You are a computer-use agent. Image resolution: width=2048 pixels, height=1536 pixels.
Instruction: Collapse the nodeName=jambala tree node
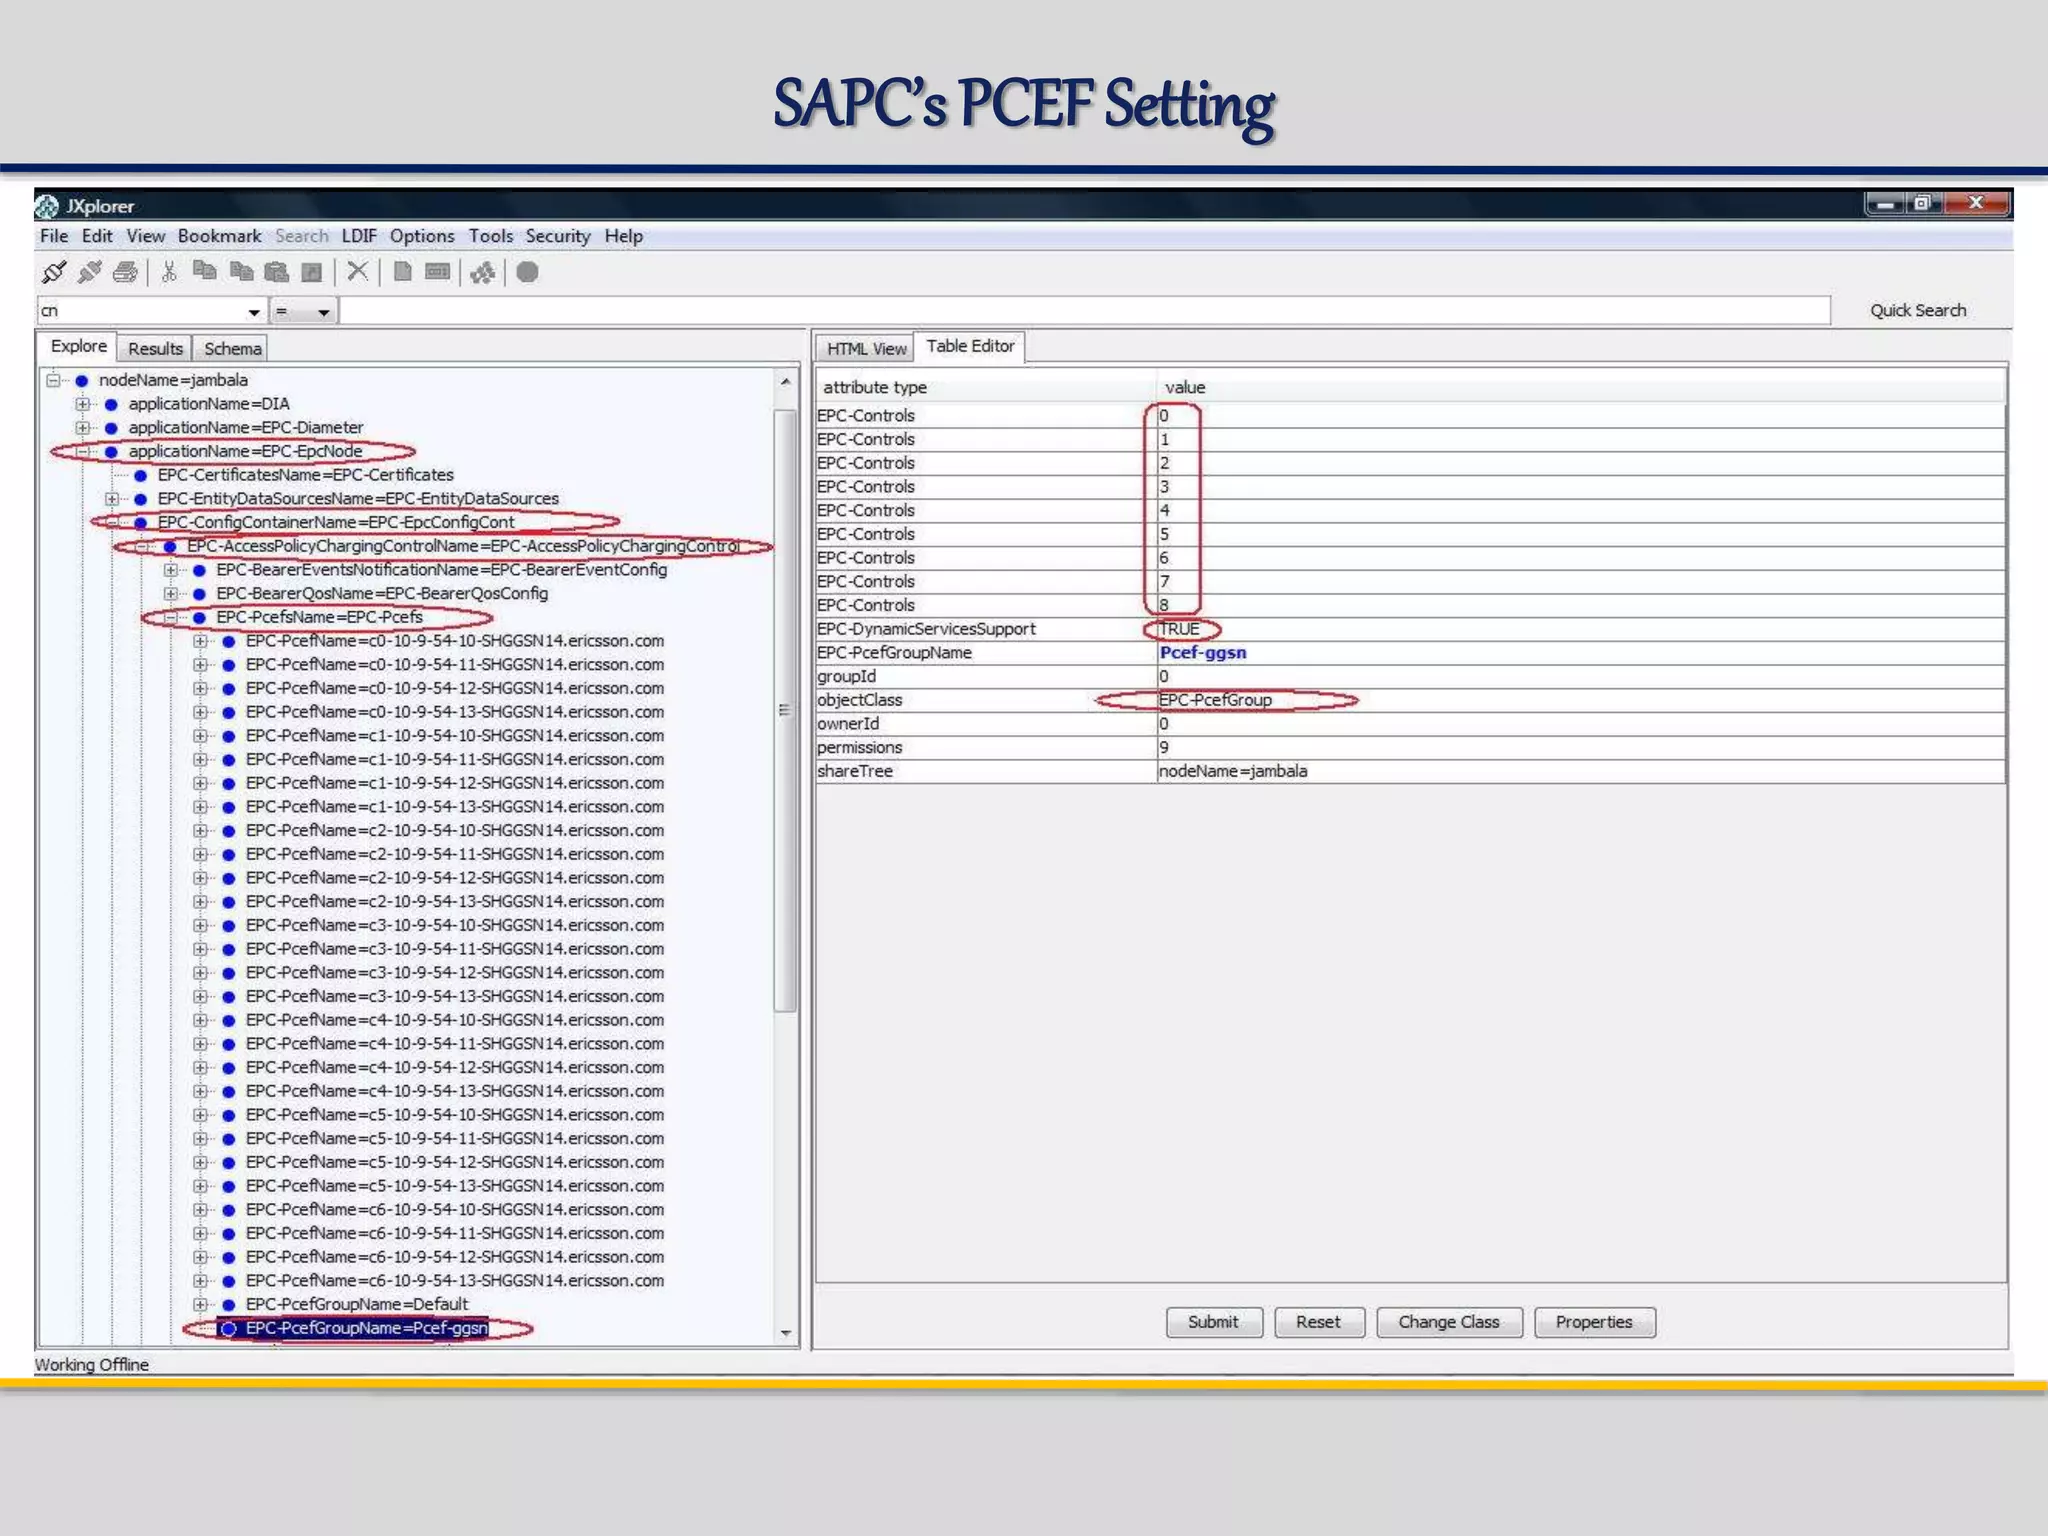point(53,381)
